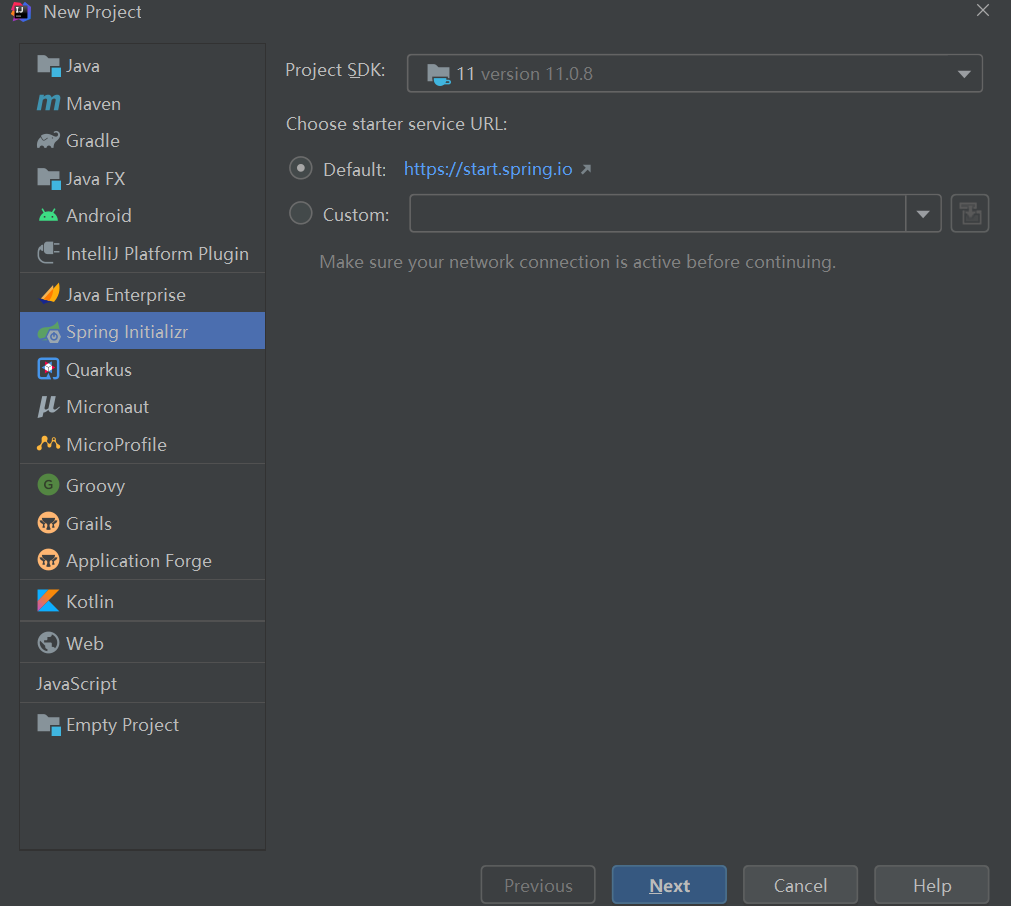Click the 'Application Forge' list label
The width and height of the screenshot is (1011, 906).
tap(139, 561)
